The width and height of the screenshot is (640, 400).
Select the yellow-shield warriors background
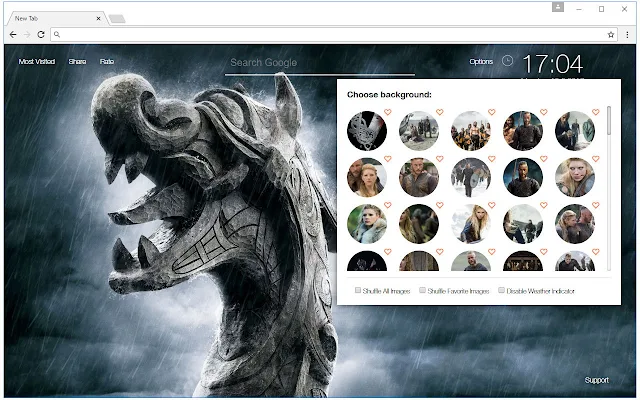(471, 131)
